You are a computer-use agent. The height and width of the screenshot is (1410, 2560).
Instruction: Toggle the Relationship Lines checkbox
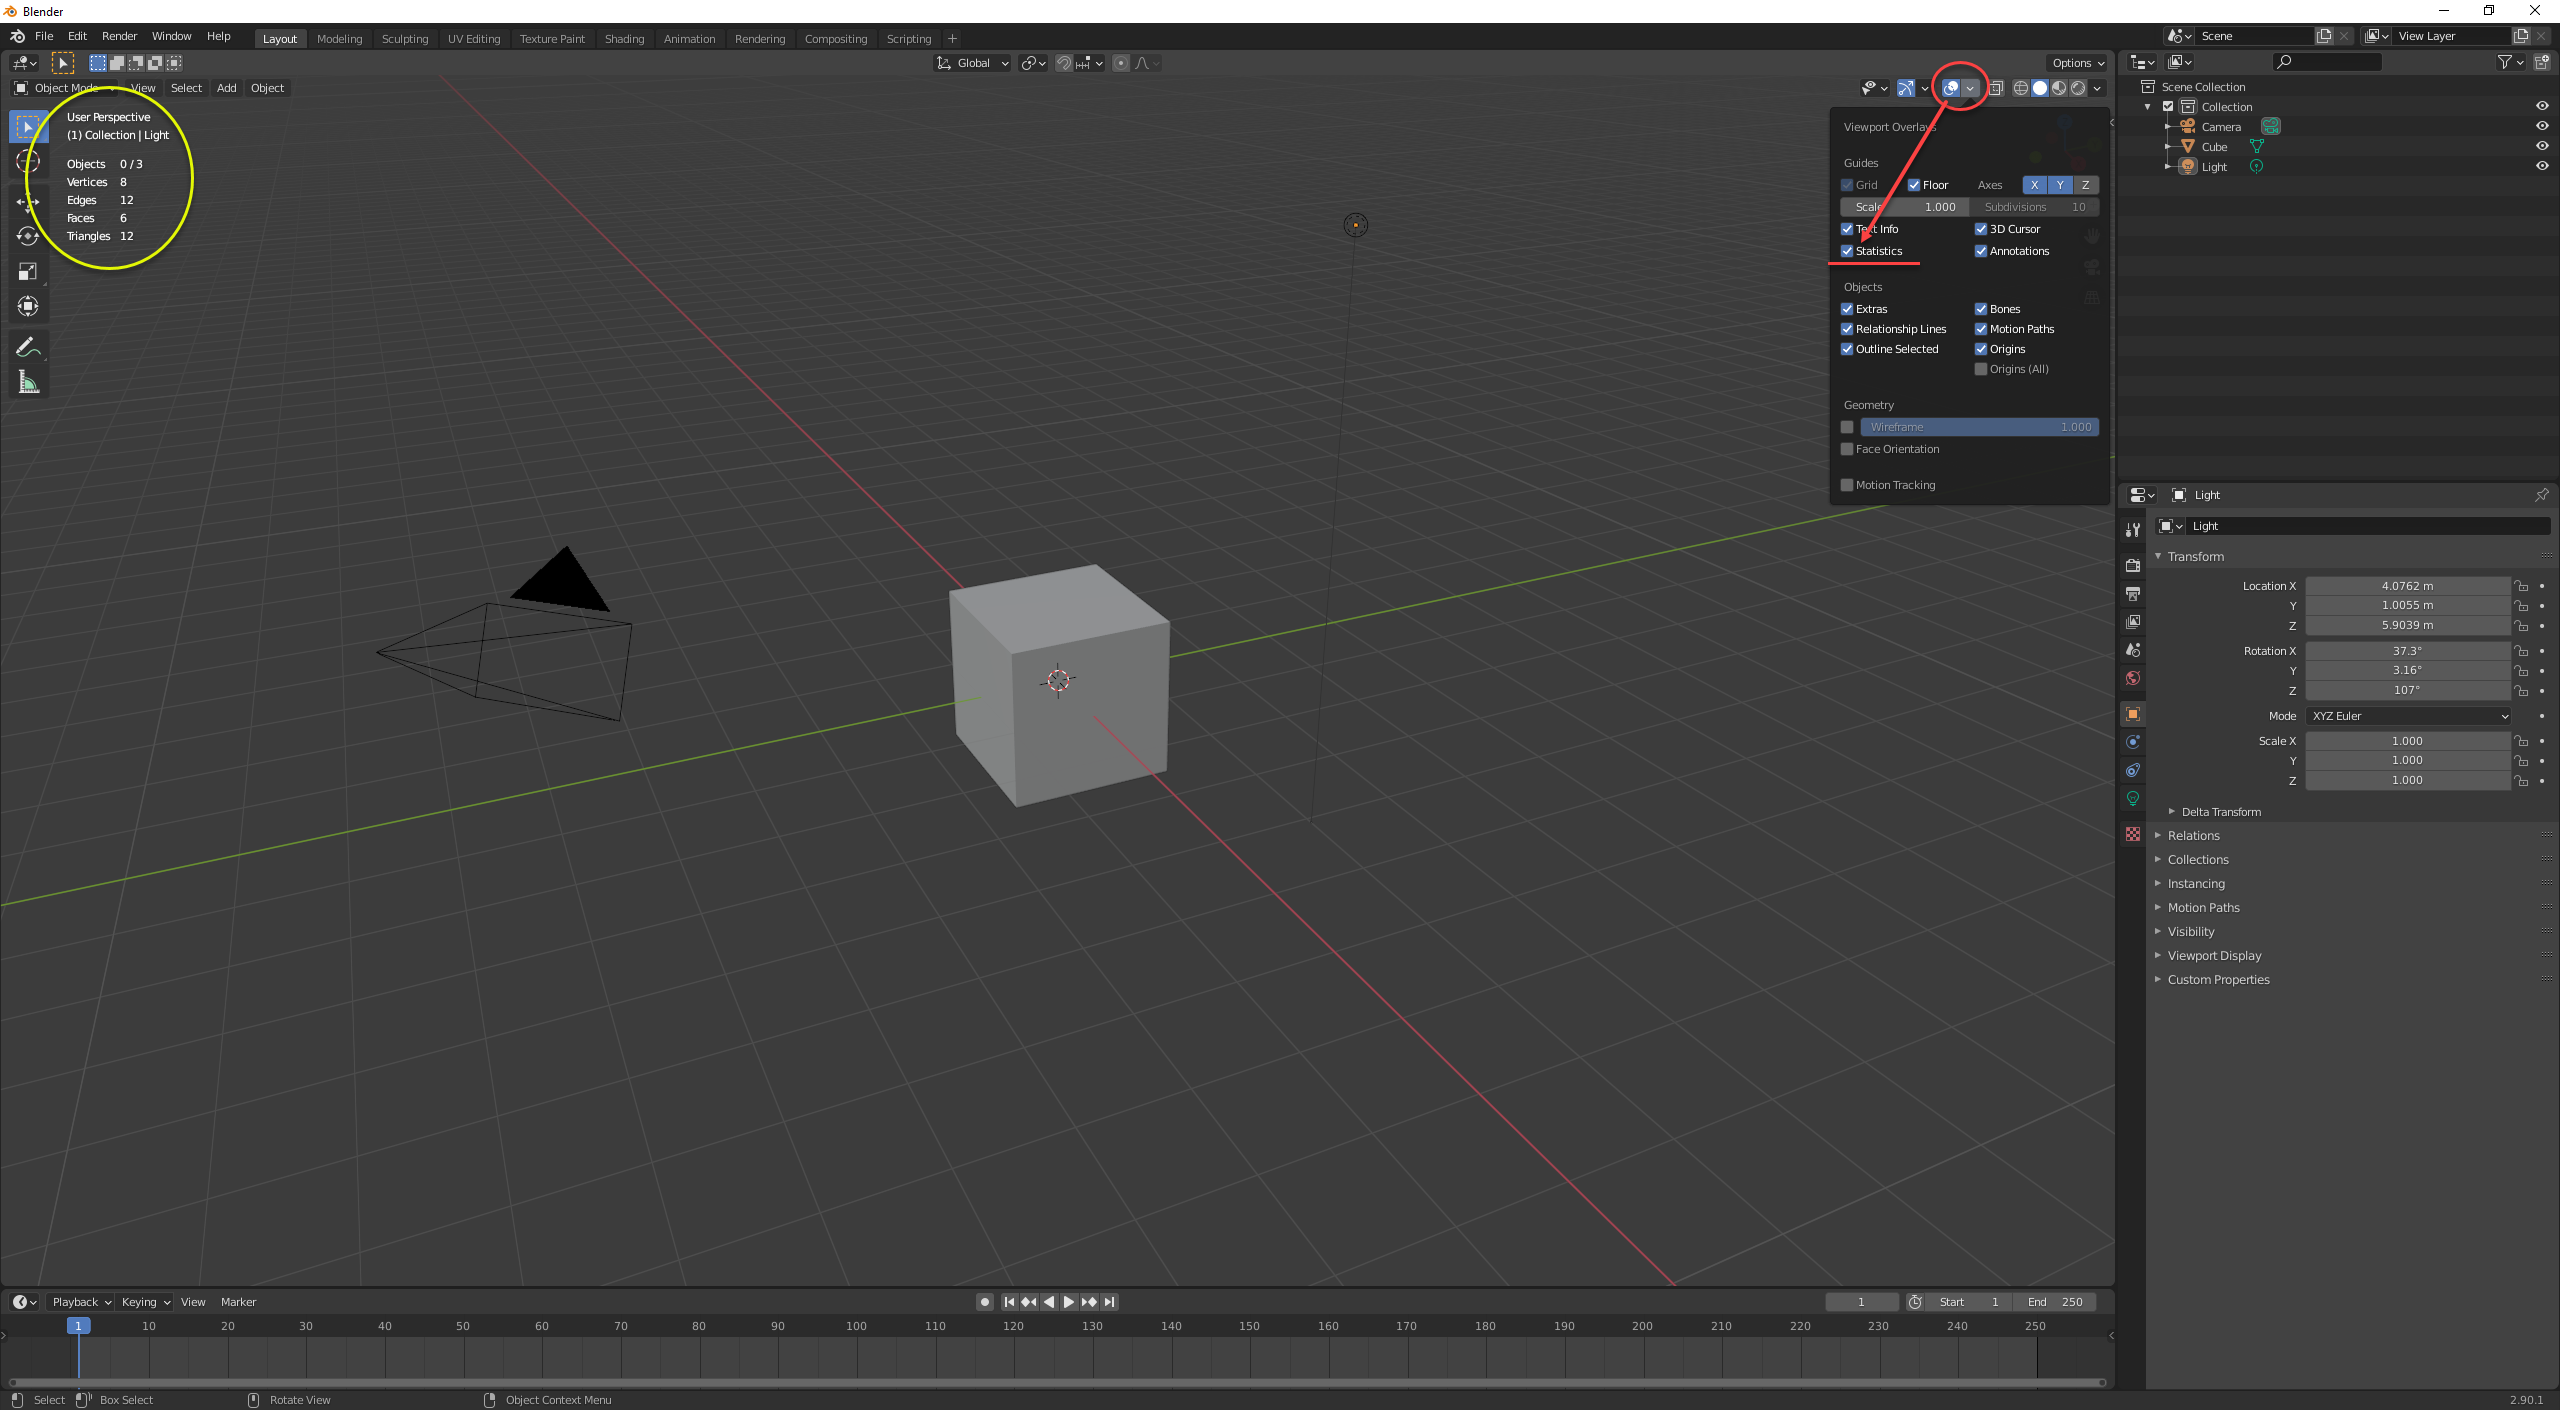pos(1847,329)
